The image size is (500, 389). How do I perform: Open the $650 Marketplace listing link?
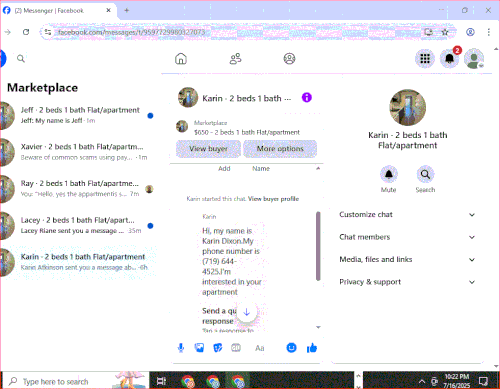point(247,132)
